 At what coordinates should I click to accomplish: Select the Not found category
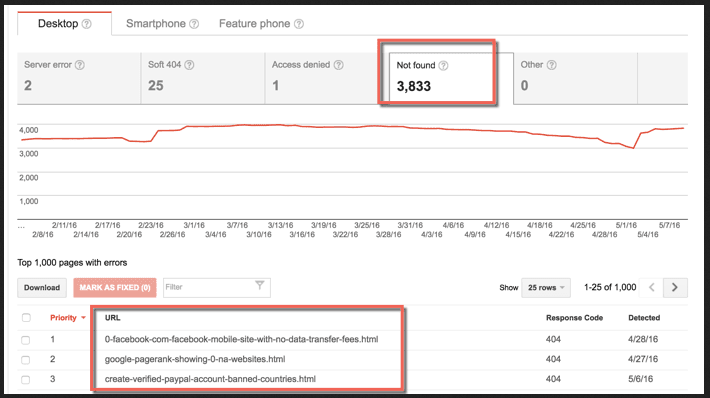[451, 78]
